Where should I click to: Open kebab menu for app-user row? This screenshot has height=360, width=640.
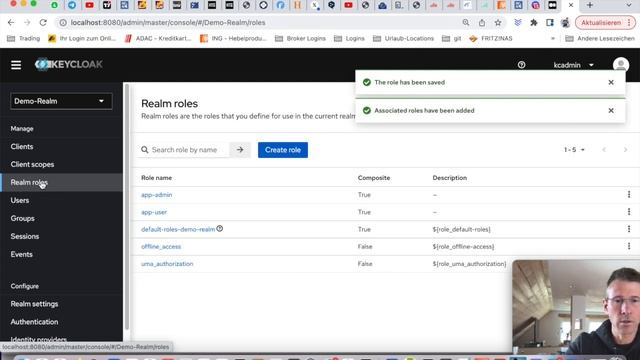pos(629,212)
